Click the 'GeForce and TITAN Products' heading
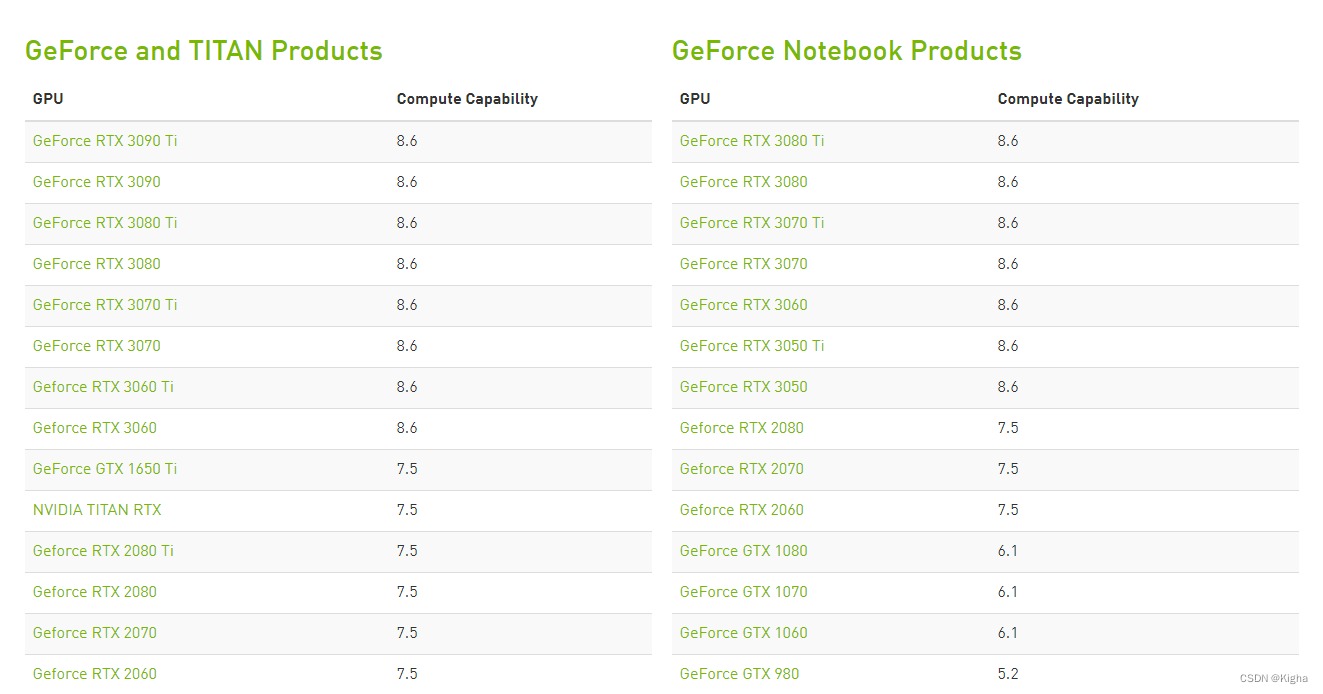The width and height of the screenshot is (1323, 694). [204, 51]
